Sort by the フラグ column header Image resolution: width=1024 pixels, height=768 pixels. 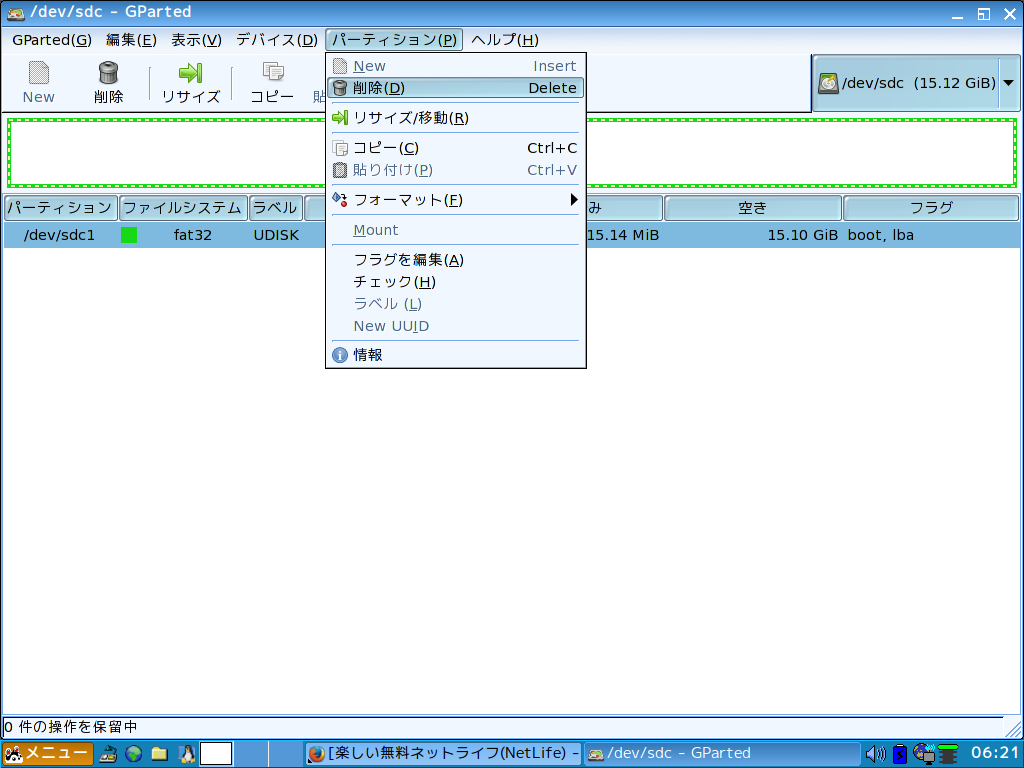(931, 208)
